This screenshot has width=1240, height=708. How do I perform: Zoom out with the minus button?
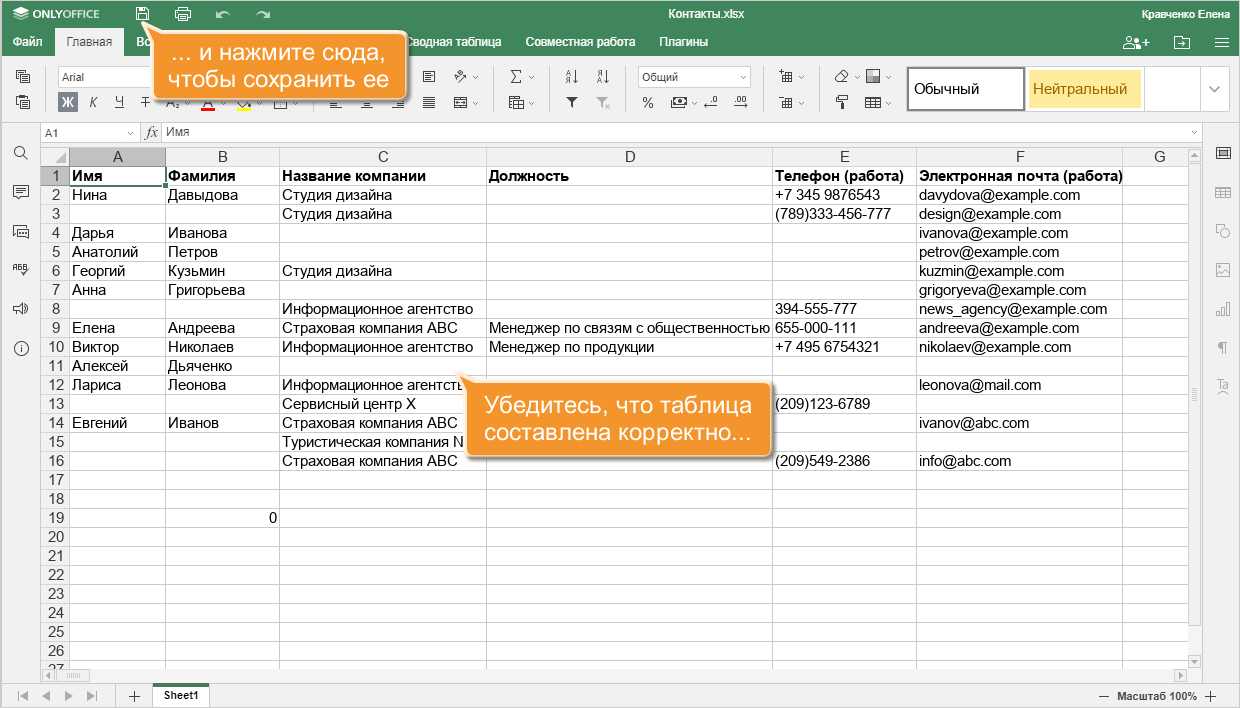[1103, 696]
